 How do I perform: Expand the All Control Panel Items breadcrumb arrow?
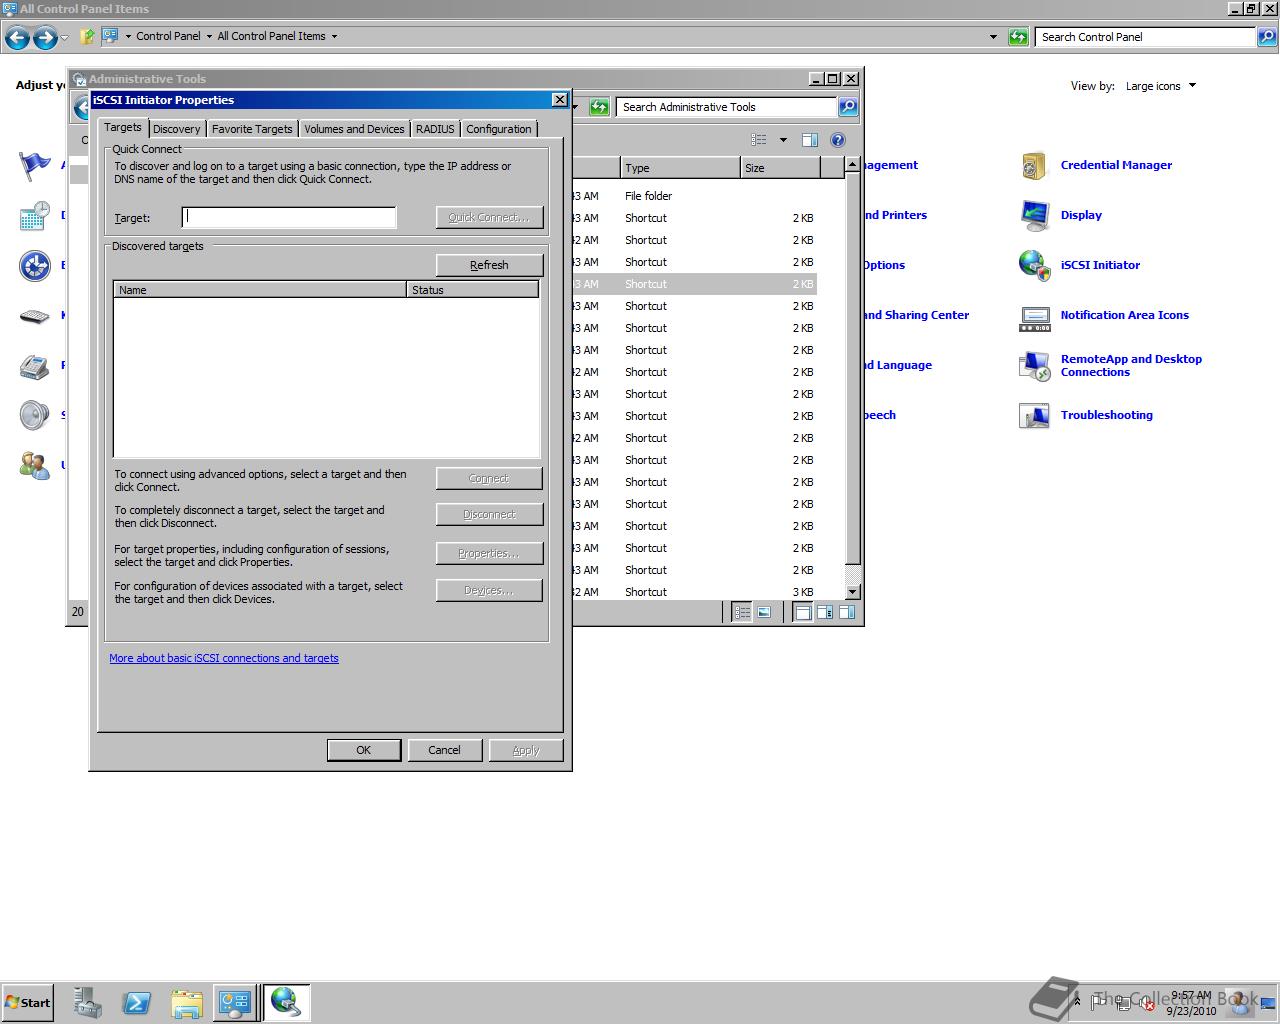pos(334,37)
